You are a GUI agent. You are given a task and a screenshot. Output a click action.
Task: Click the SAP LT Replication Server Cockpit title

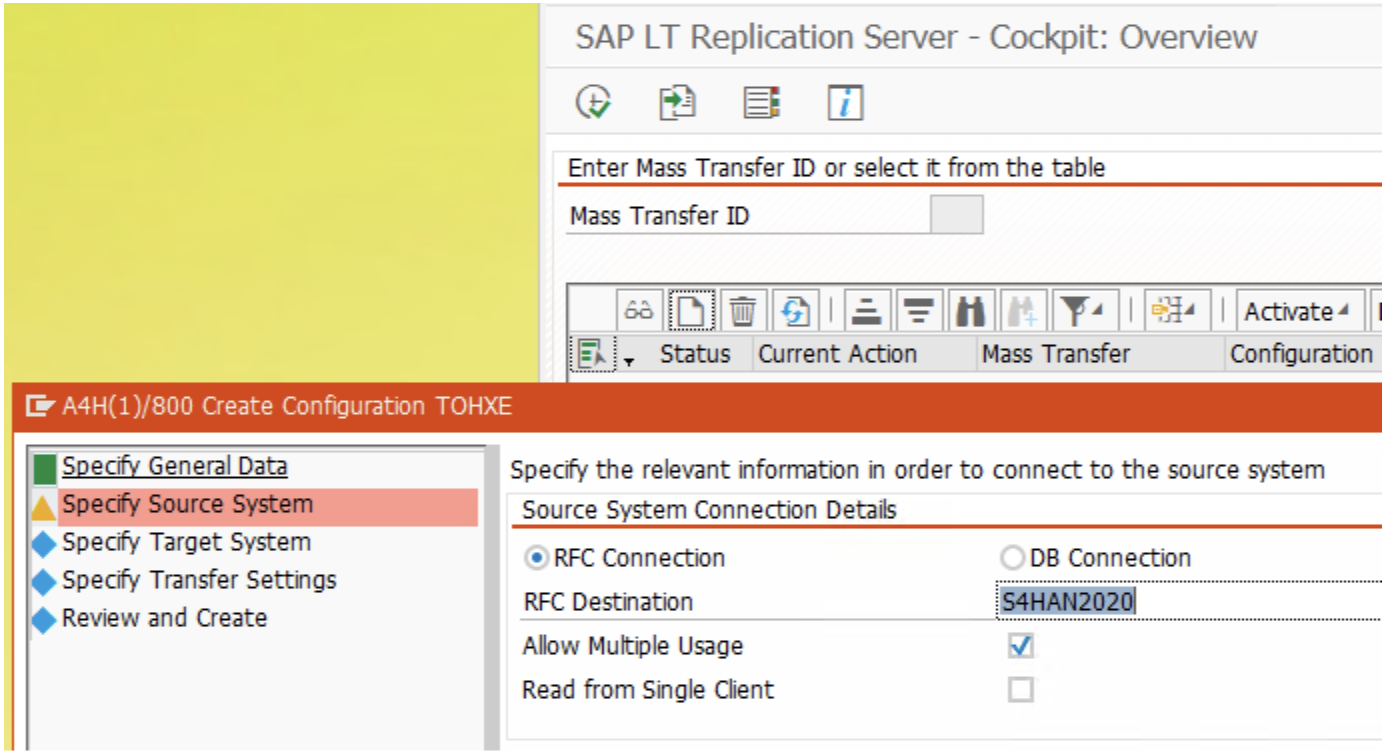point(916,37)
